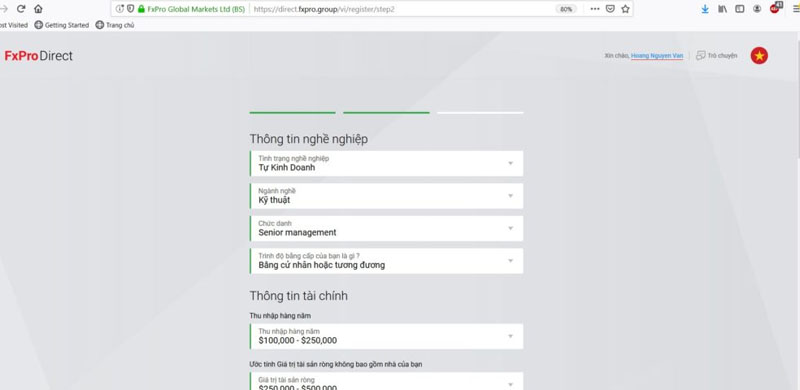This screenshot has width=800, height=390.
Task: Click the second green progress step bar
Action: 386,112
